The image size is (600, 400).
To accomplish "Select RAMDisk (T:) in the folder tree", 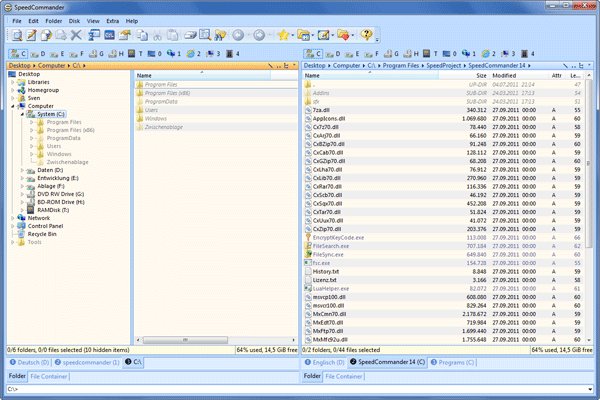I will (53, 210).
